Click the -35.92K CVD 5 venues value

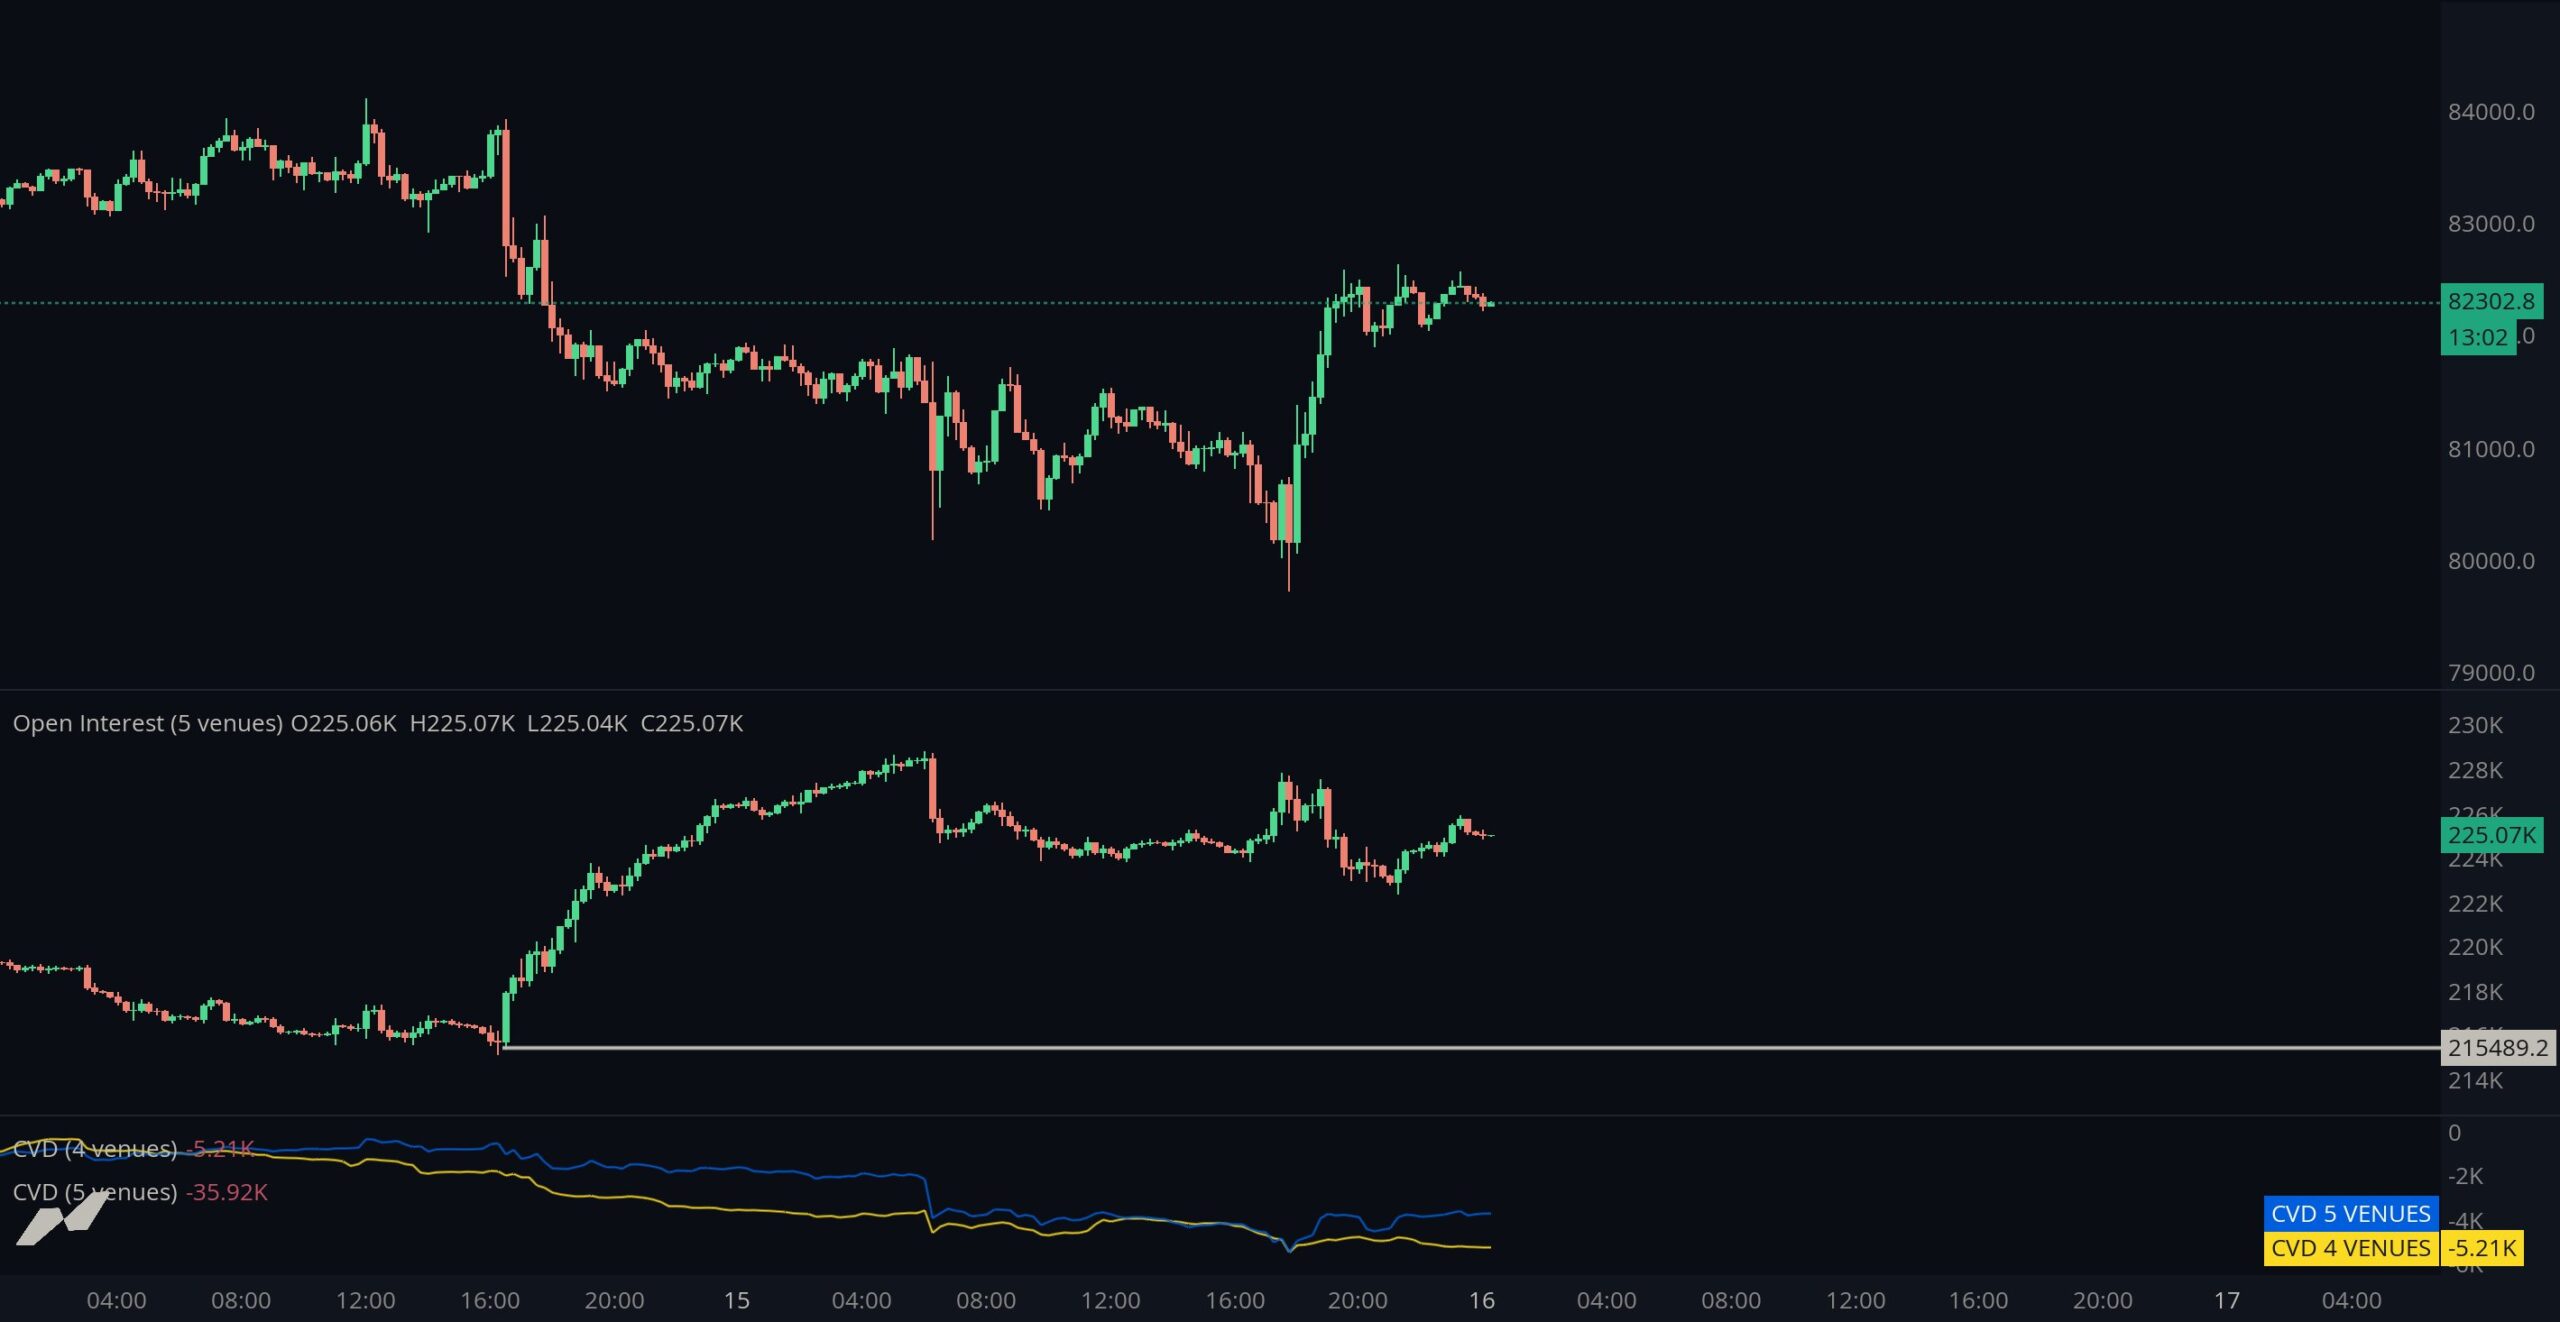click(227, 1192)
